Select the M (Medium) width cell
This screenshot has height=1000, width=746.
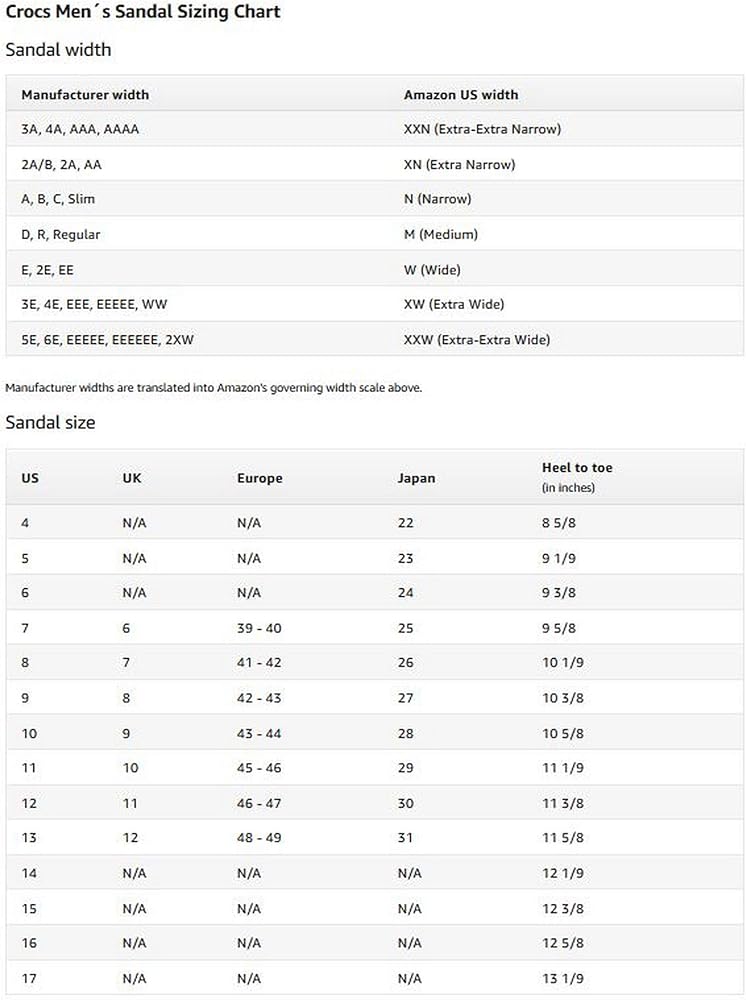tap(441, 234)
